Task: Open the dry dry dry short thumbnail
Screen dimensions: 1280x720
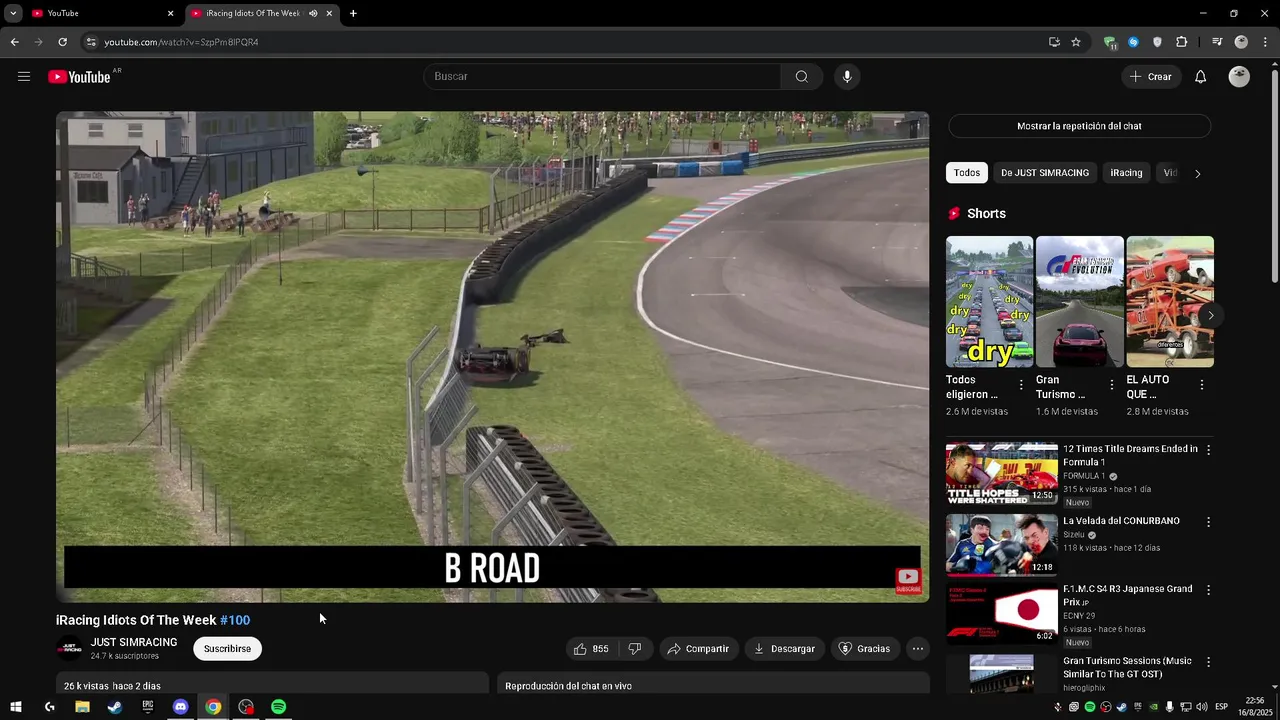Action: coord(990,302)
